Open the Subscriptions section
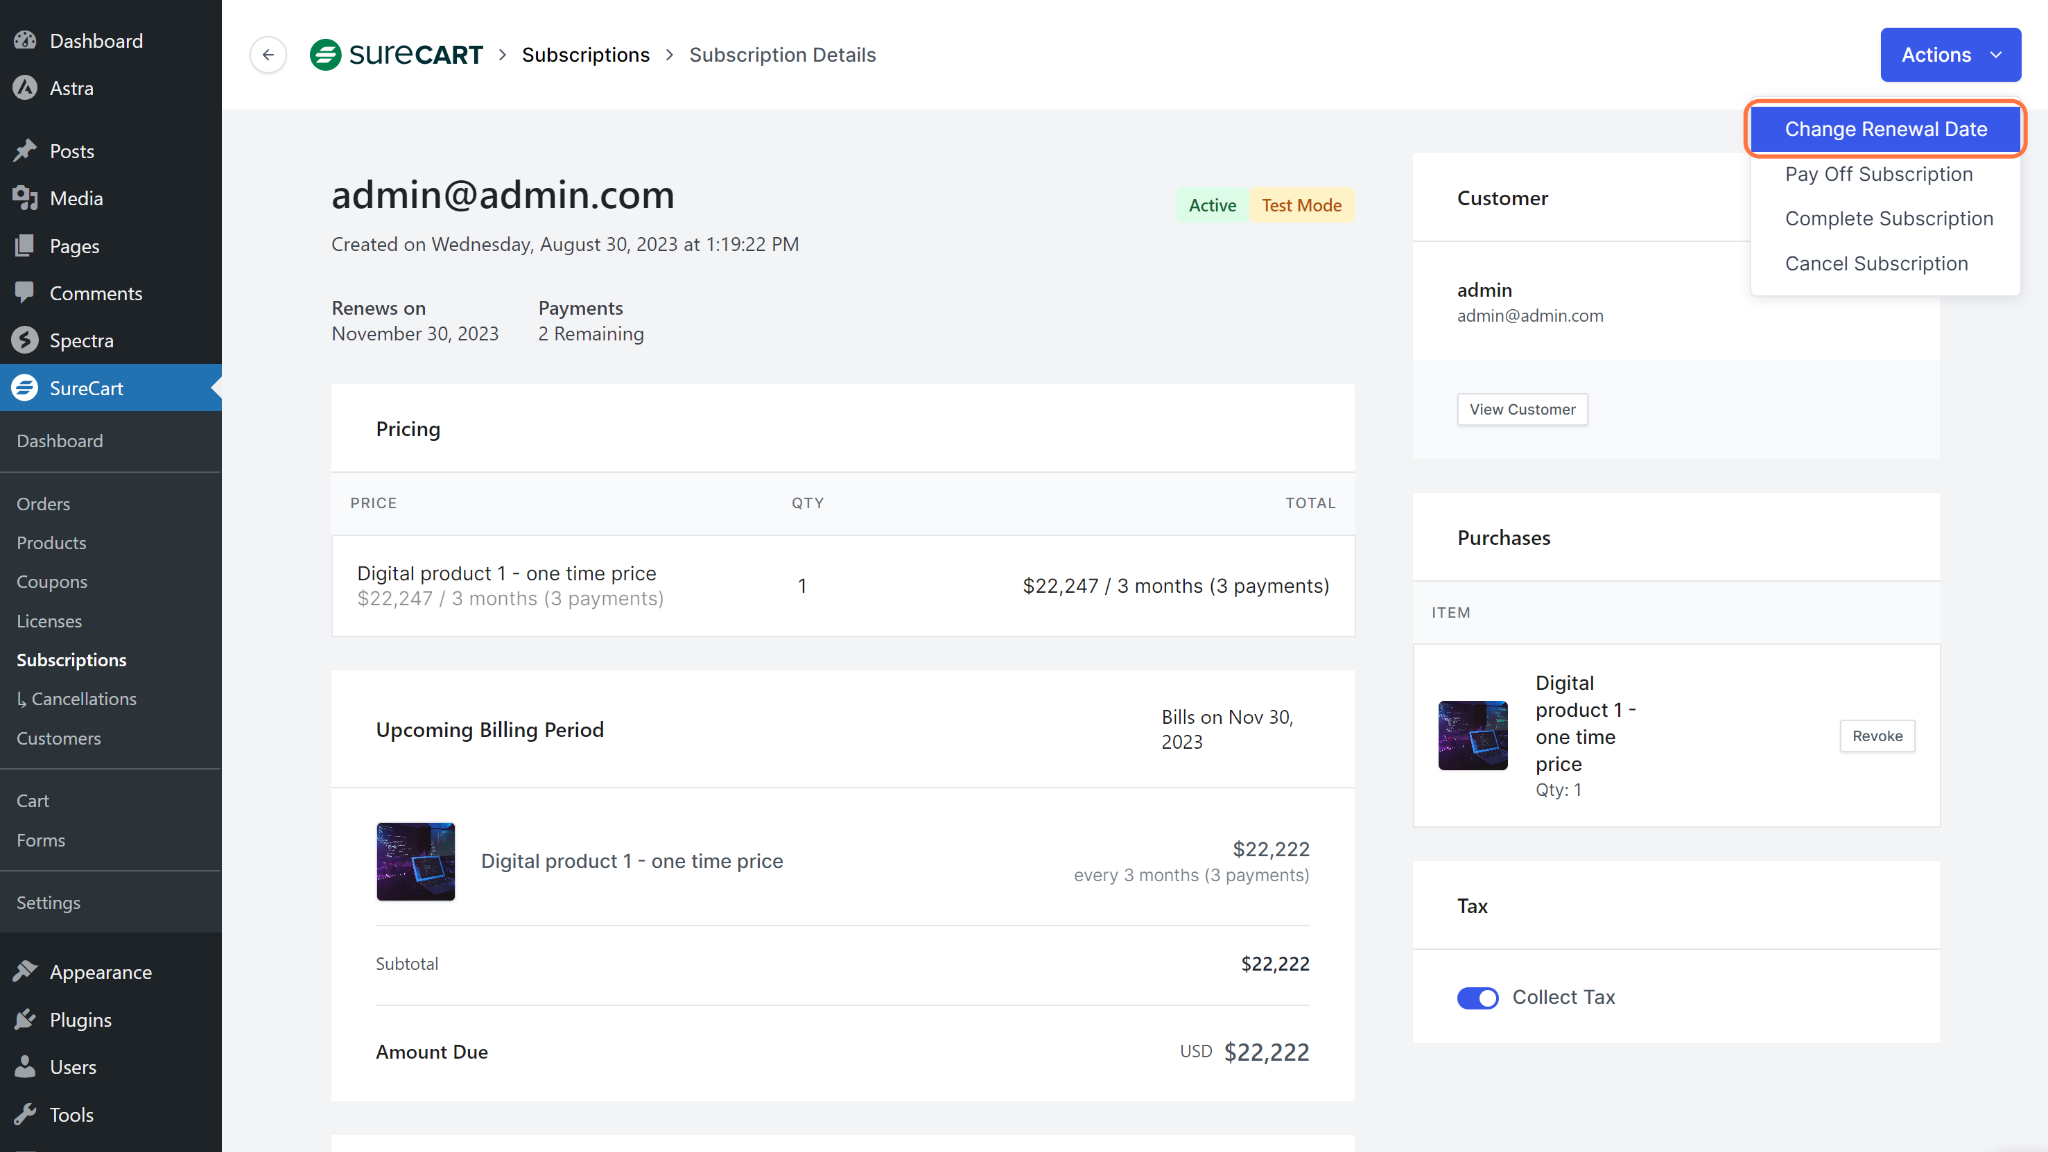This screenshot has width=2048, height=1152. (70, 658)
